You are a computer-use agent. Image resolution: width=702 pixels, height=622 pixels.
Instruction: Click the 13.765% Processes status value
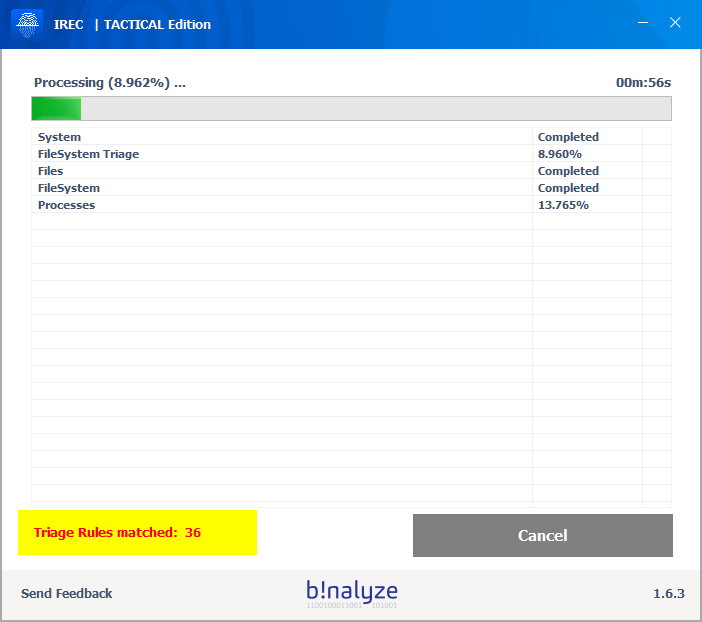[563, 205]
